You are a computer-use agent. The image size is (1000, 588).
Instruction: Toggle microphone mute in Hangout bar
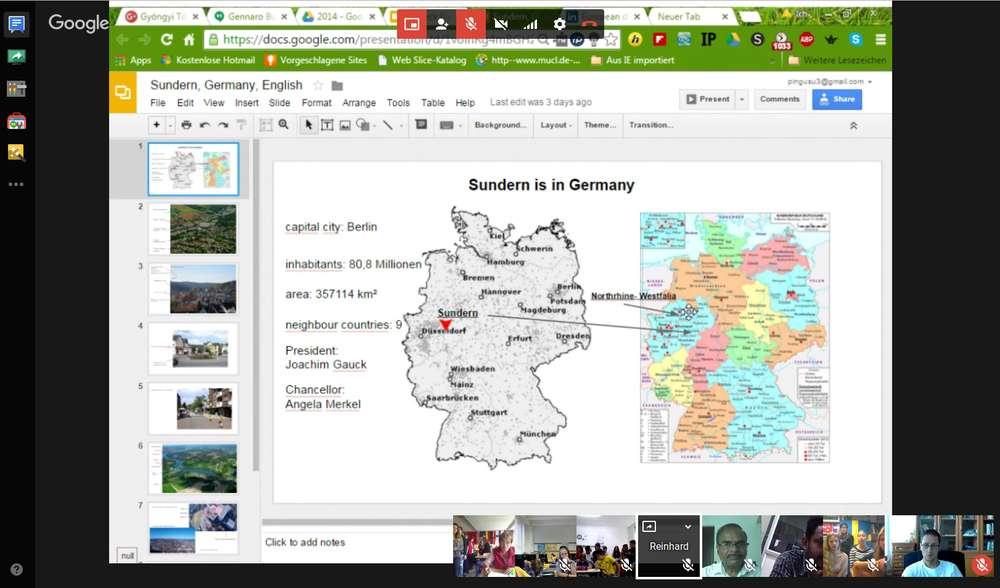coord(471,24)
